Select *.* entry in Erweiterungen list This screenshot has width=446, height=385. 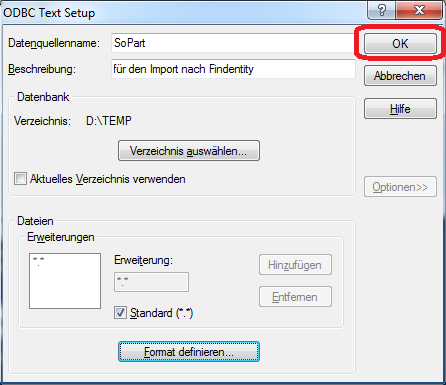tap(39, 261)
